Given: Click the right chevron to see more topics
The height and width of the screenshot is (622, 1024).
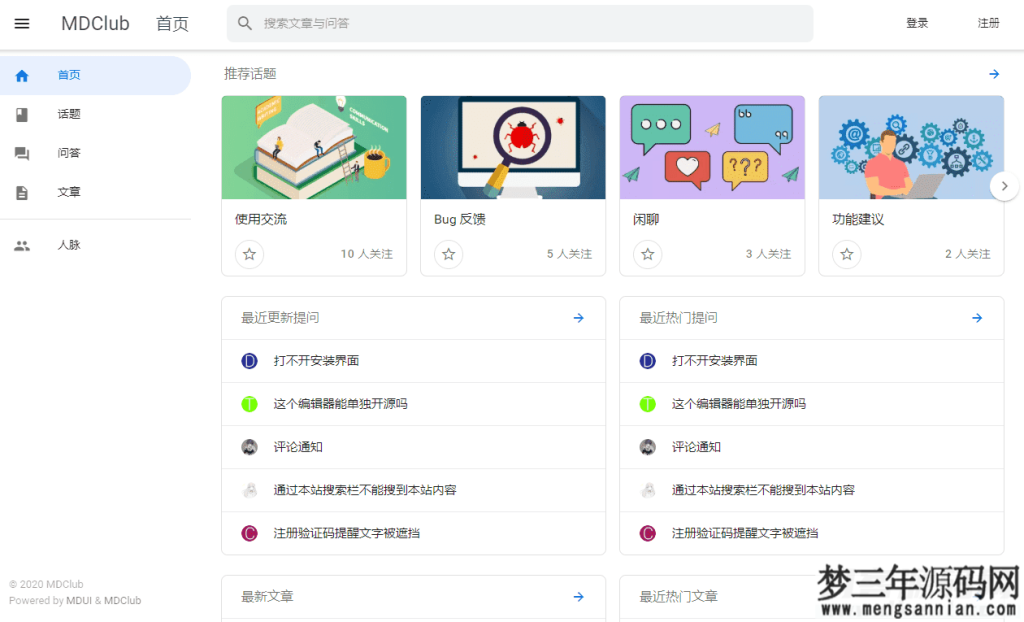Looking at the screenshot, I should click(x=1004, y=185).
